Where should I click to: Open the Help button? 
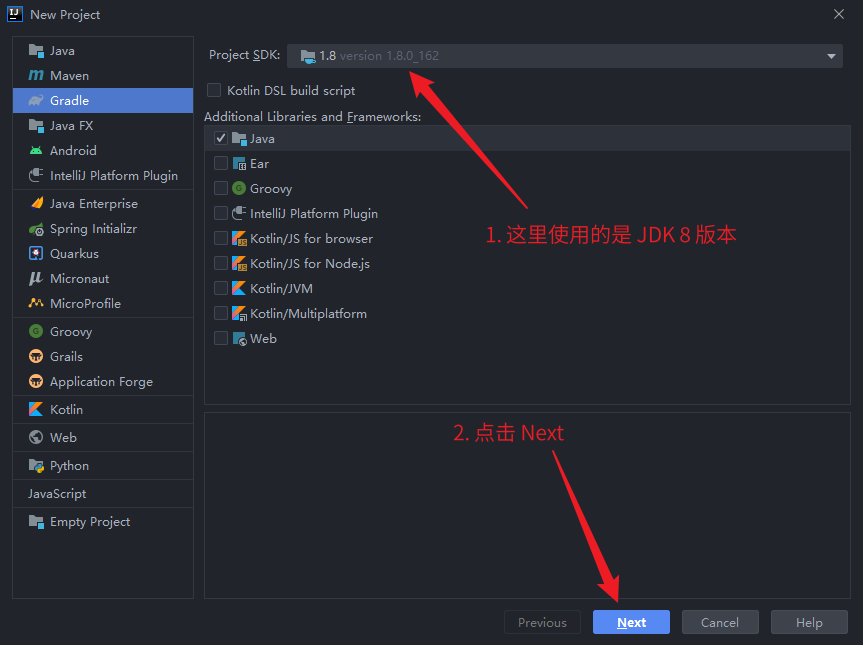808,622
